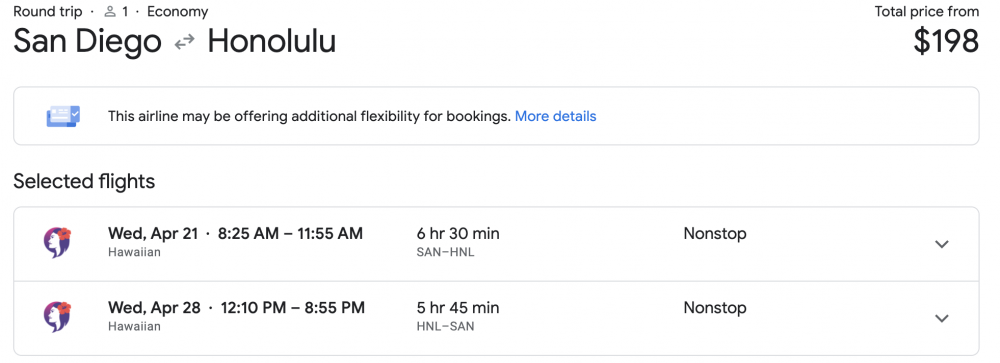
Task: Click the Economy cabin class label
Action: tap(177, 11)
